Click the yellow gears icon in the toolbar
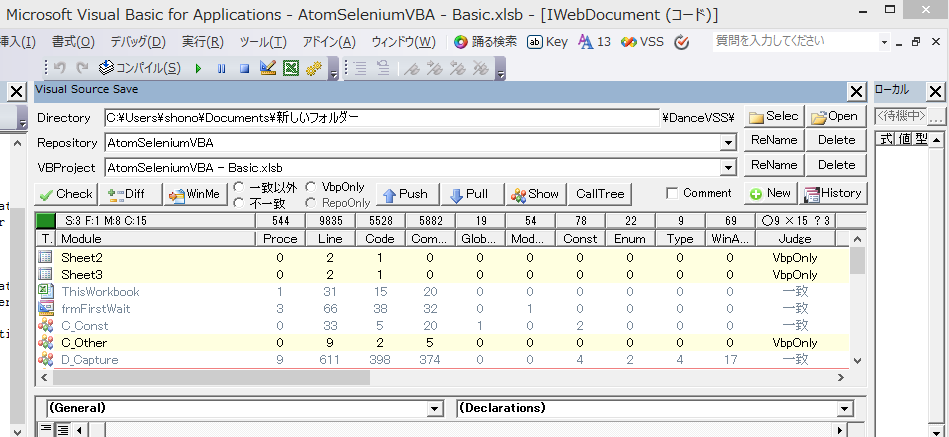The height and width of the screenshot is (437, 949). point(314,68)
